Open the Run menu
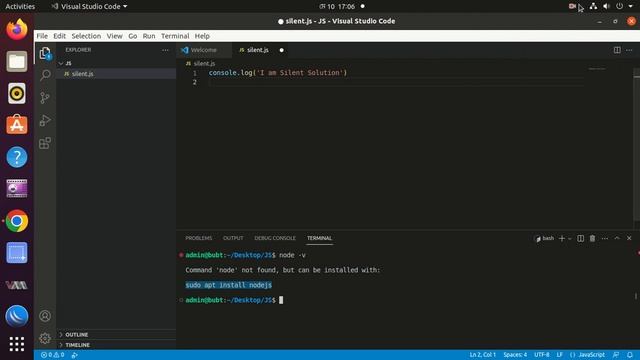 tap(149, 36)
